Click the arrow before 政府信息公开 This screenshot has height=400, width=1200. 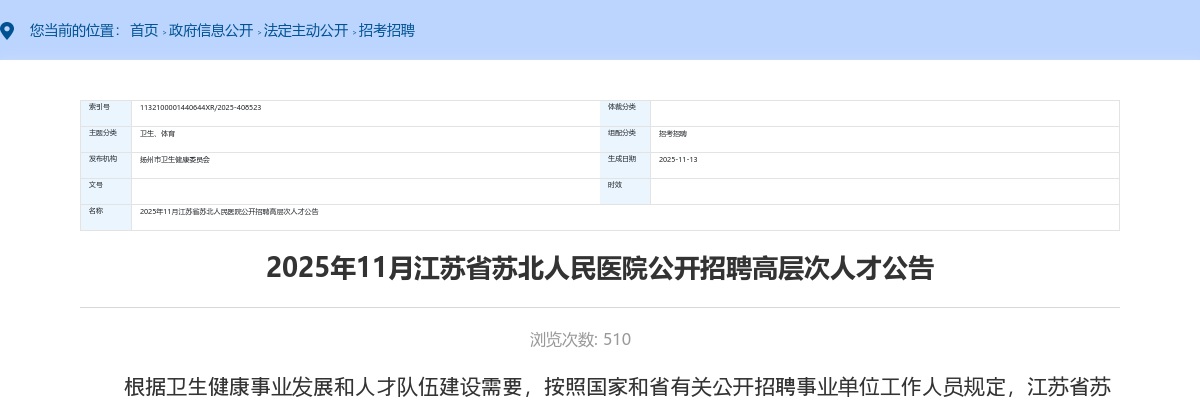163,33
